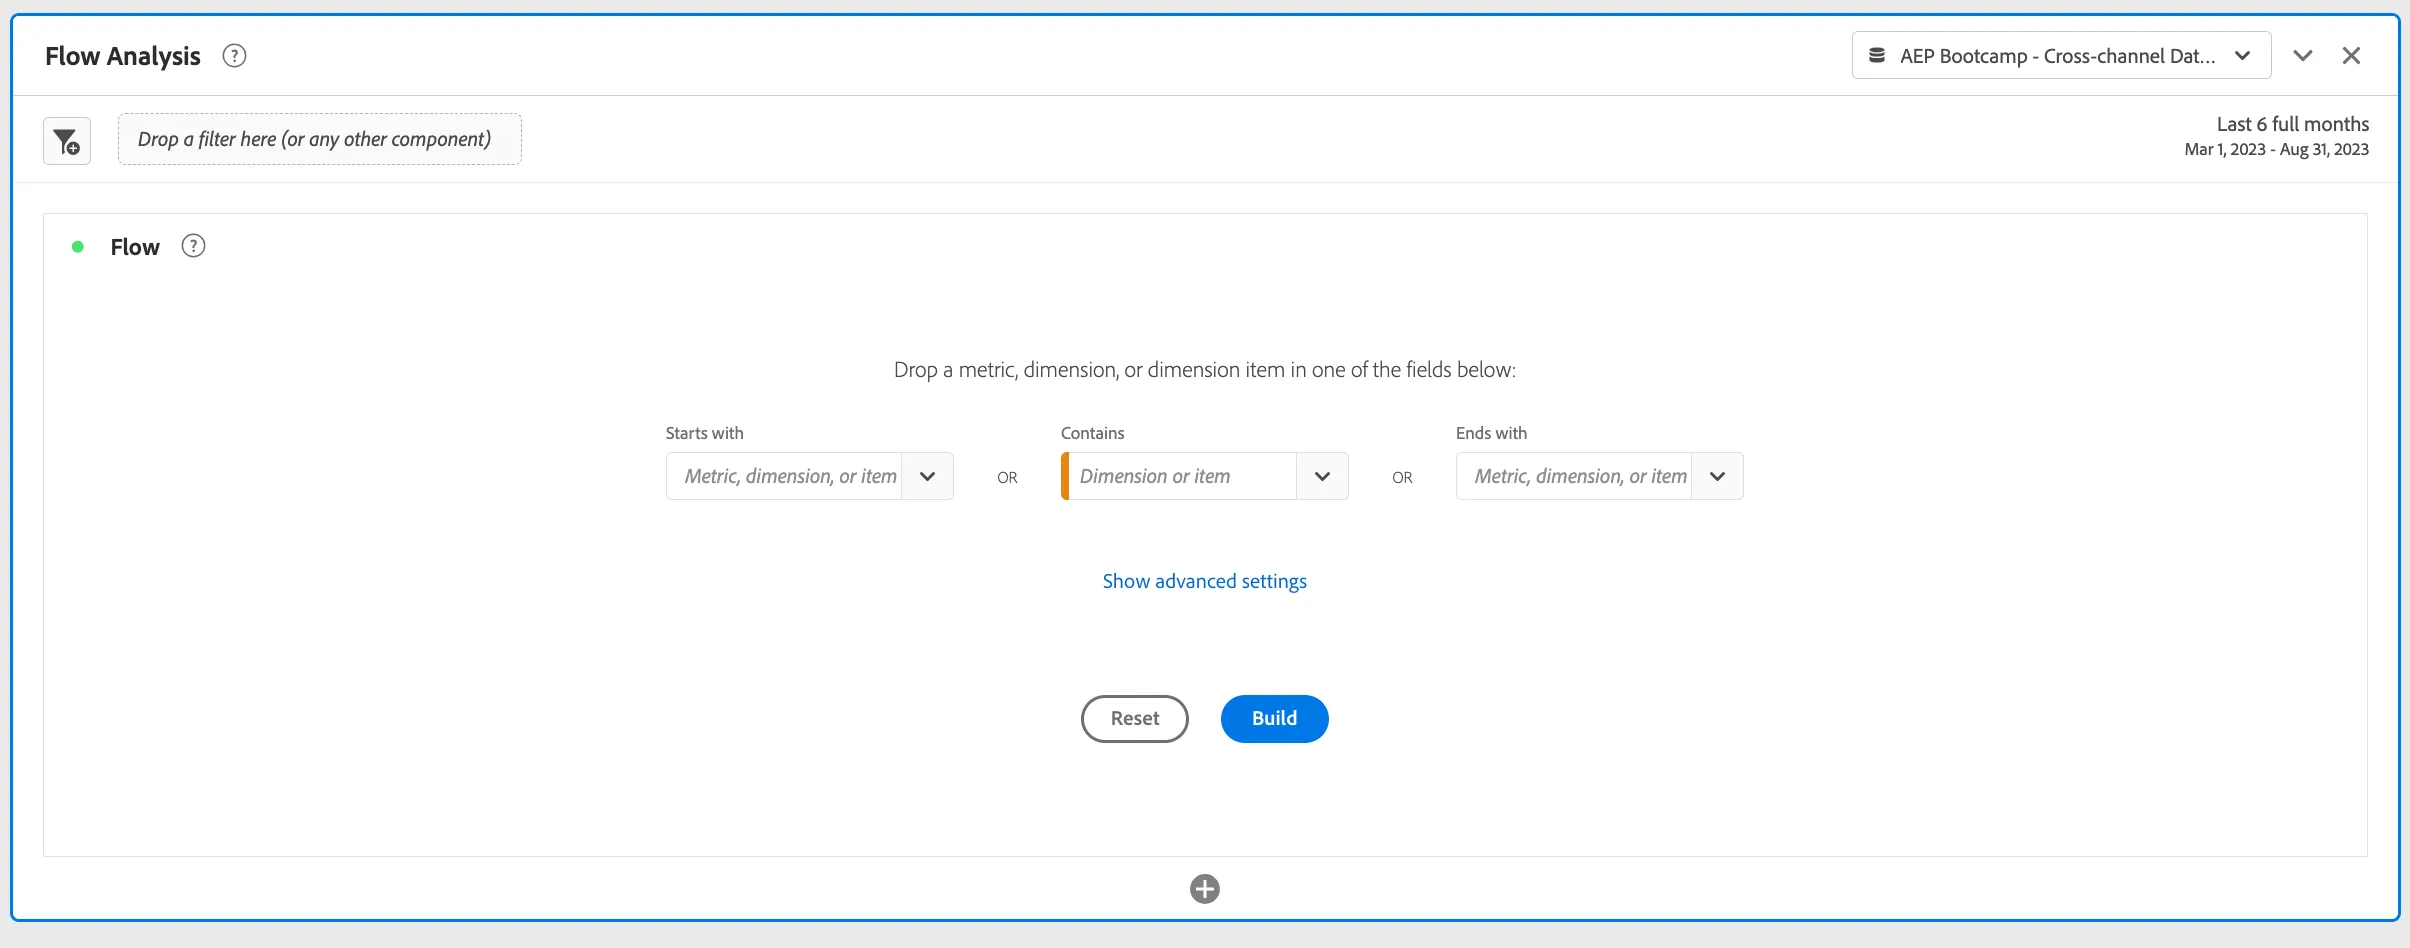The height and width of the screenshot is (948, 2410).
Task: Open help icon next to Flow heading
Action: click(193, 246)
